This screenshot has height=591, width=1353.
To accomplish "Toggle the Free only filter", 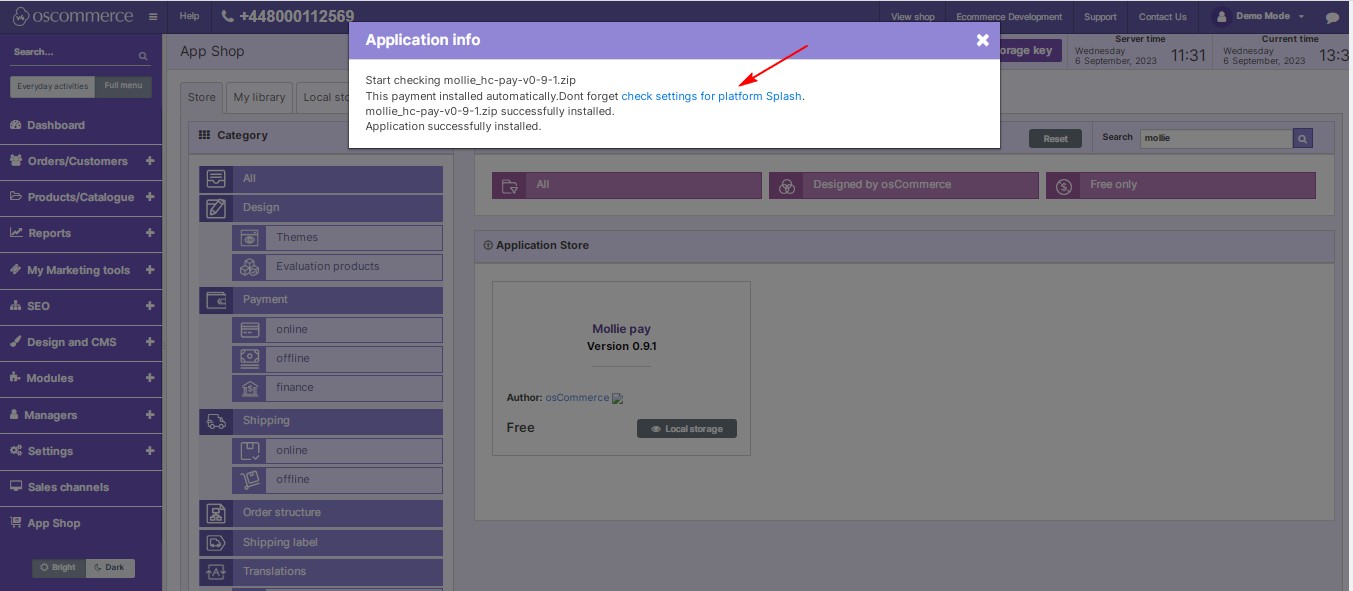I will 1181,185.
